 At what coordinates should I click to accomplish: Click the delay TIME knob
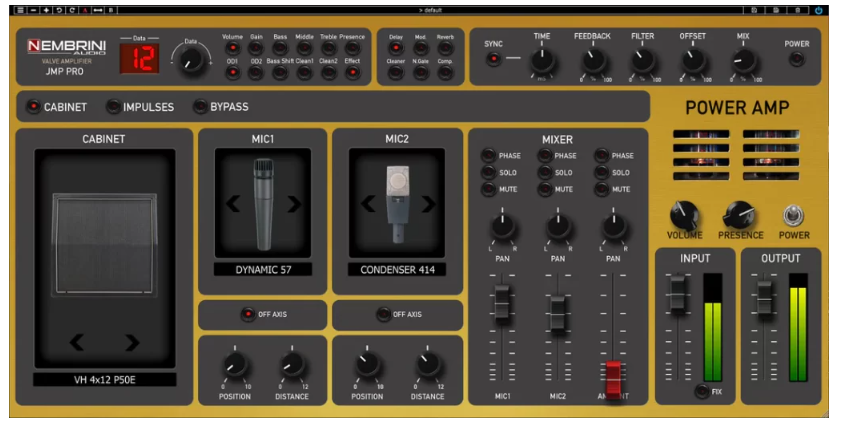tap(542, 61)
